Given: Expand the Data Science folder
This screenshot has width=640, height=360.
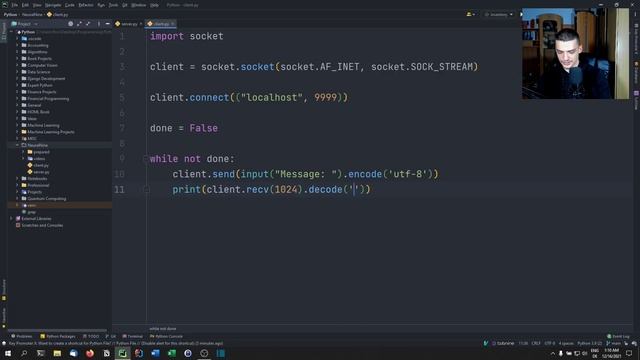Looking at the screenshot, I should click(18, 72).
